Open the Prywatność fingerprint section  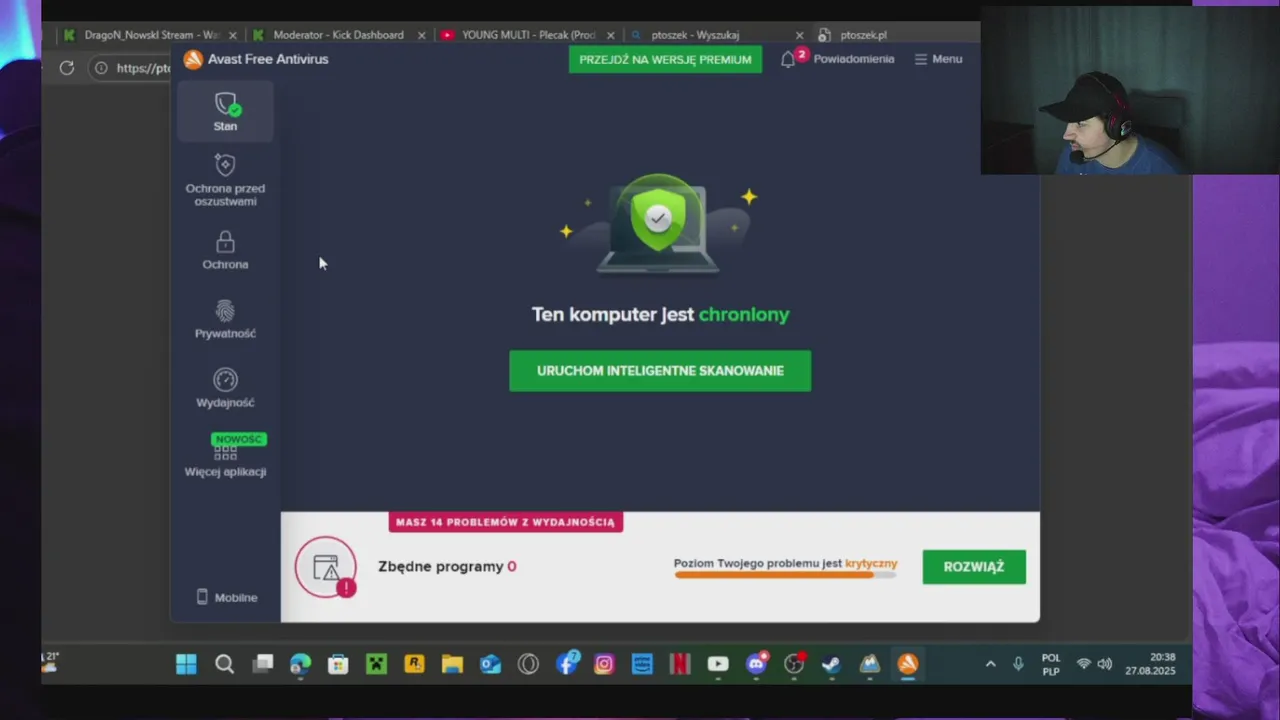pos(225,319)
